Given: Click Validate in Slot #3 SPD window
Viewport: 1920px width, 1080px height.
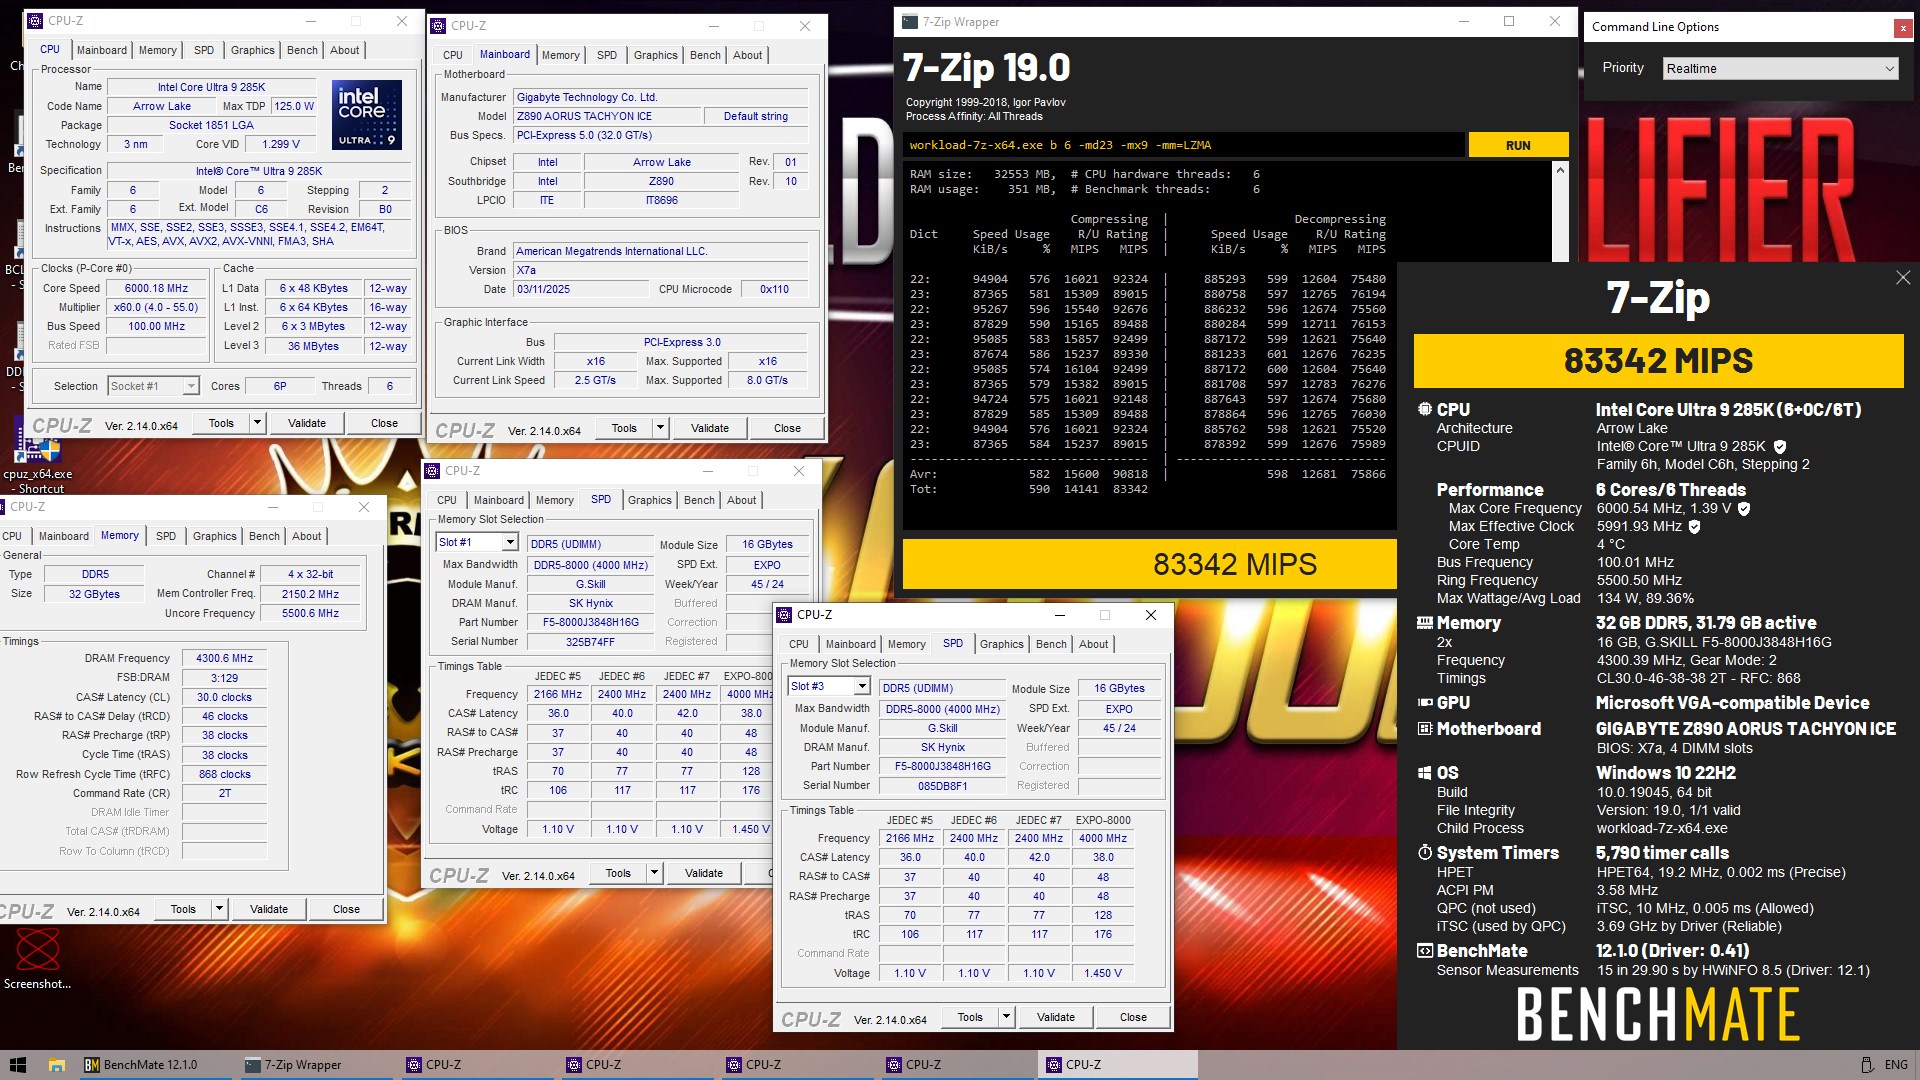Looking at the screenshot, I should click(1056, 1017).
